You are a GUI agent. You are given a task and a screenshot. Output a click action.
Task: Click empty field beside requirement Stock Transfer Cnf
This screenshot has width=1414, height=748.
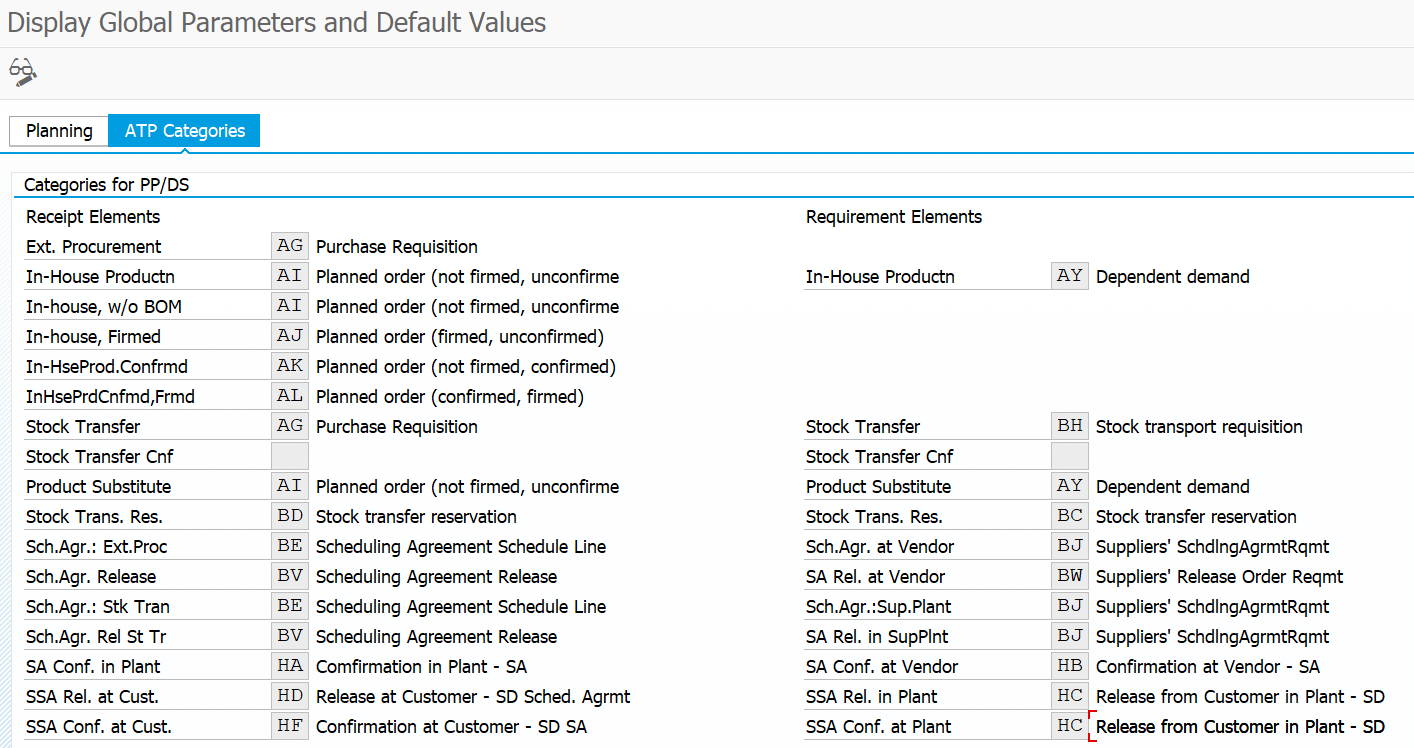tap(1070, 456)
